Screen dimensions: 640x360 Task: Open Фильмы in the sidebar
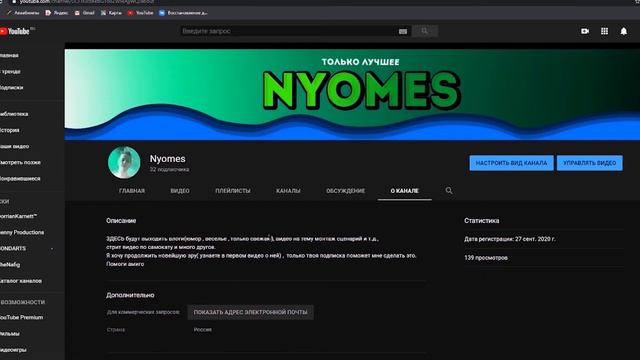(10, 333)
